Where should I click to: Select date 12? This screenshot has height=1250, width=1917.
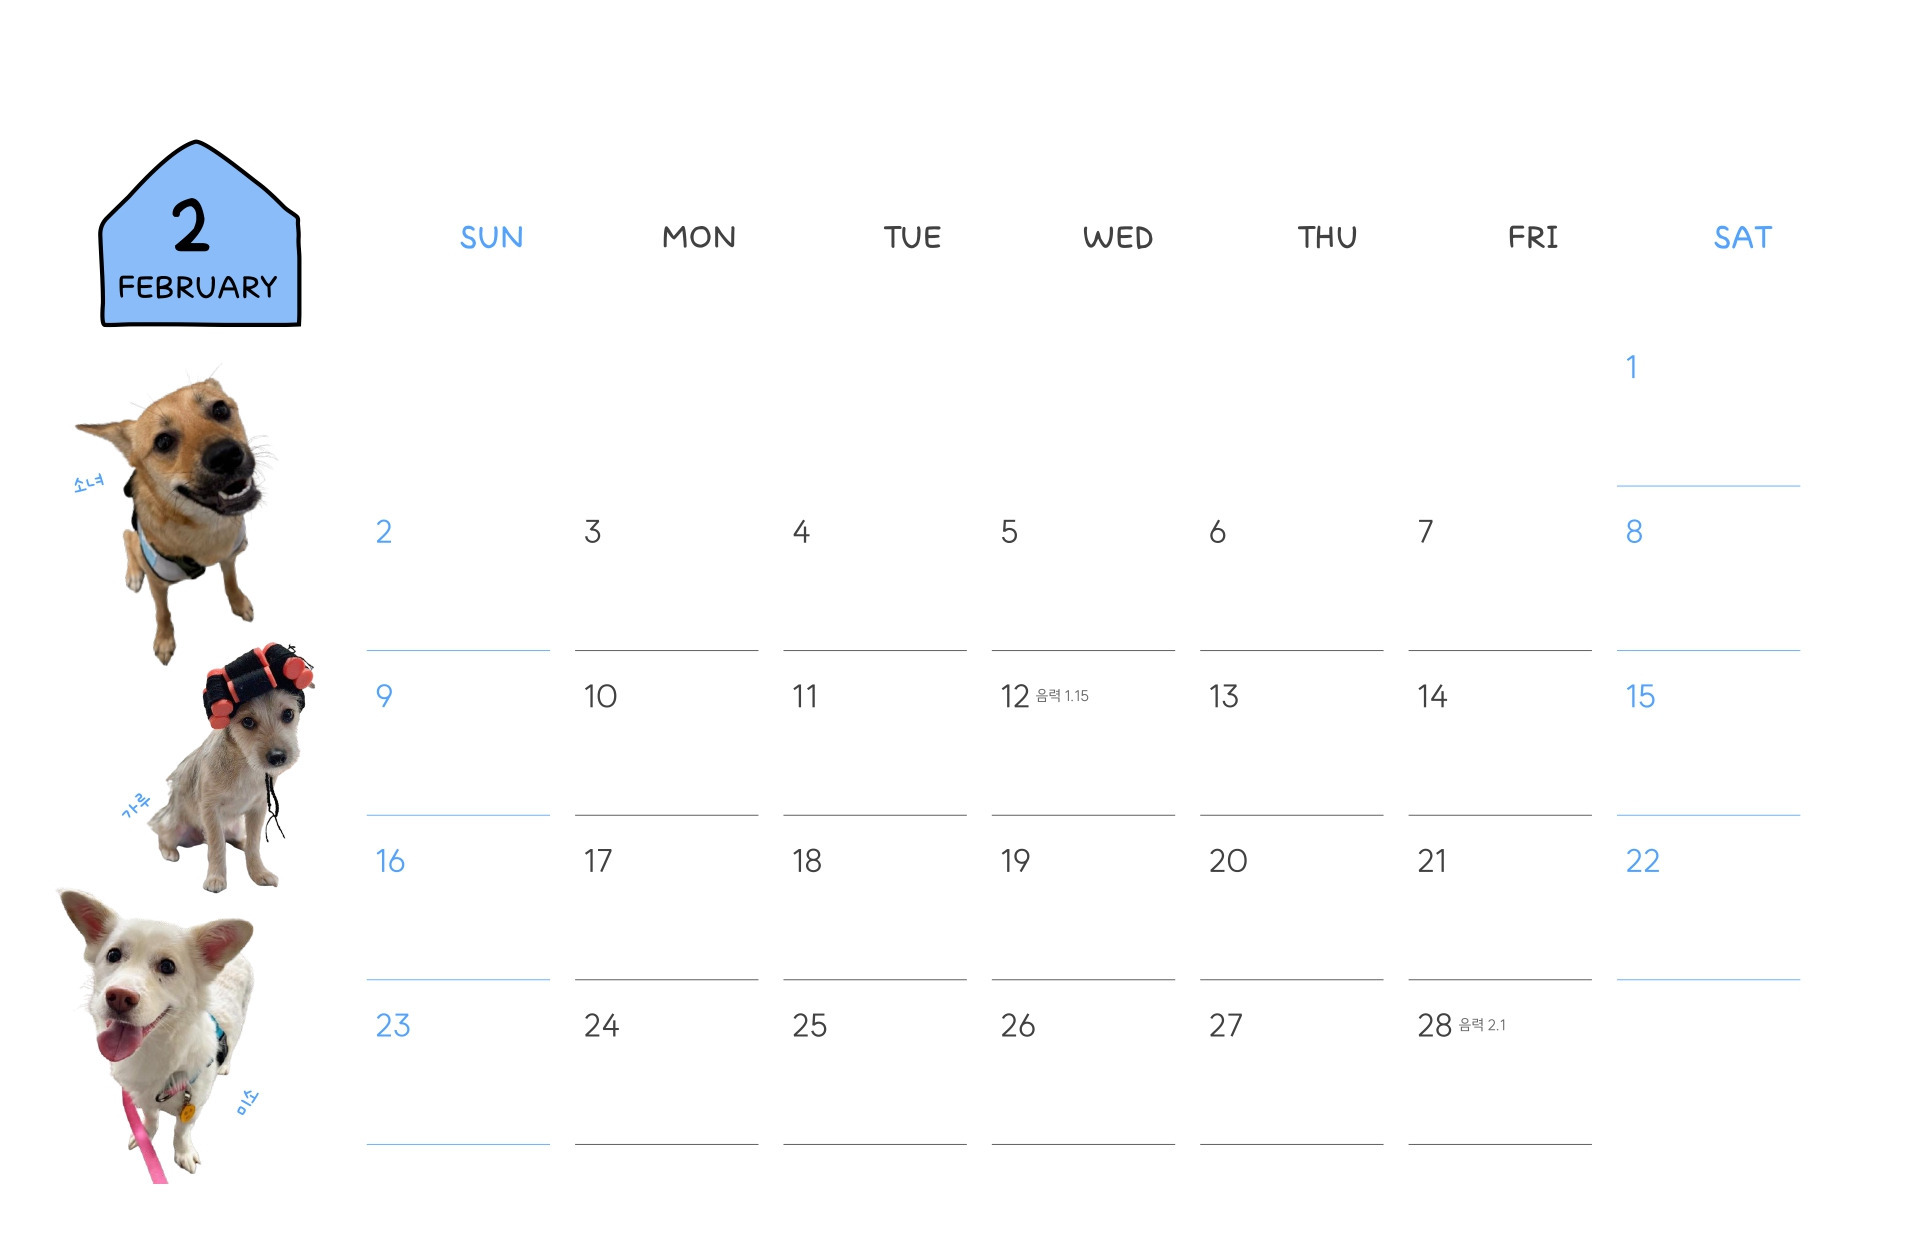(x=1015, y=696)
